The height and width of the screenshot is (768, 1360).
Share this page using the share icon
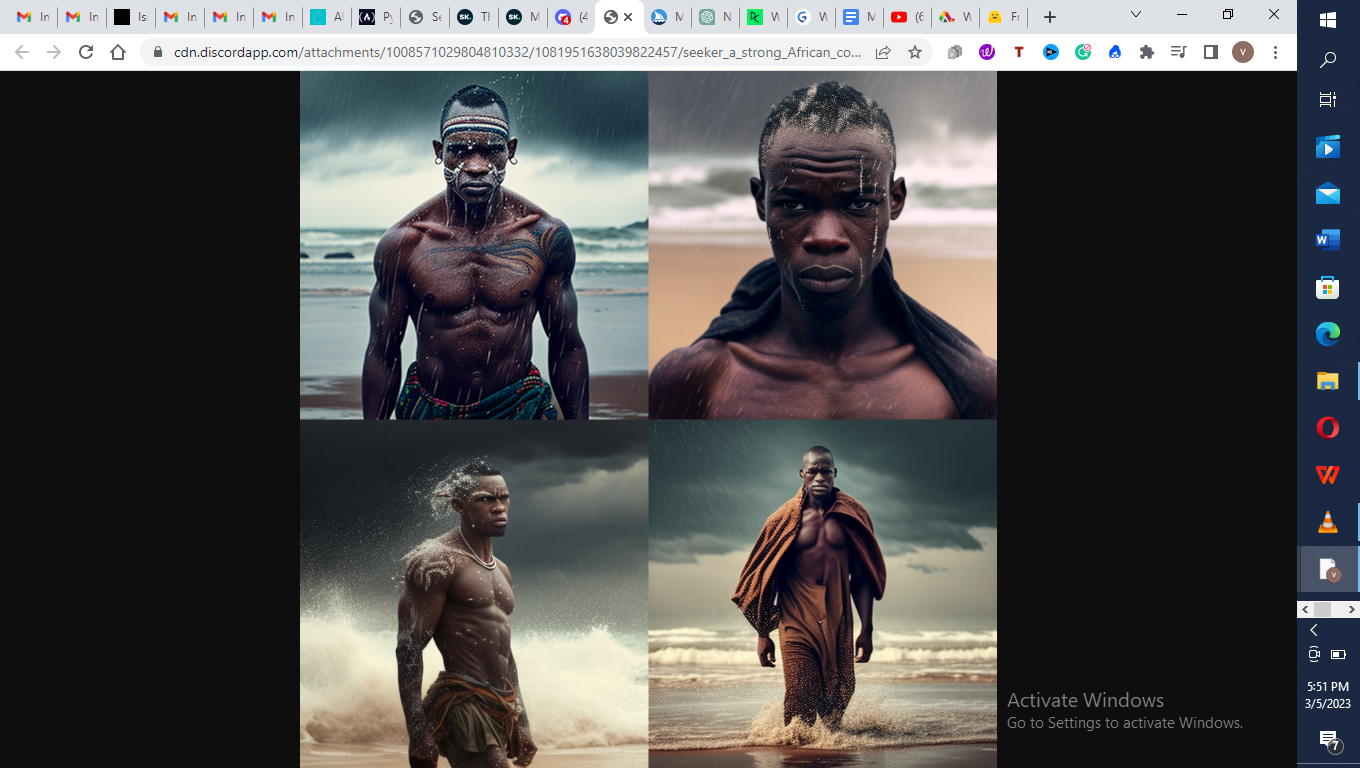coord(883,52)
